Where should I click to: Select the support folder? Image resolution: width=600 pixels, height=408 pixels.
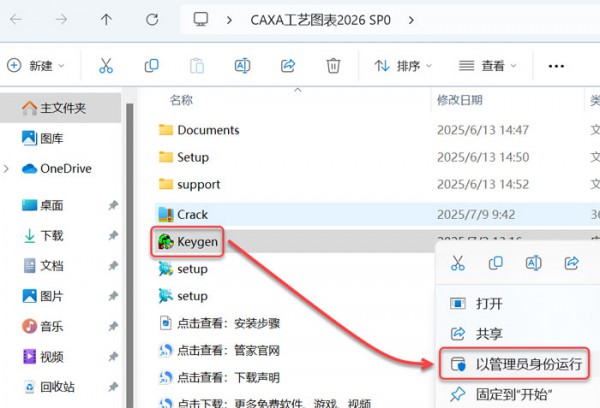coord(189,184)
